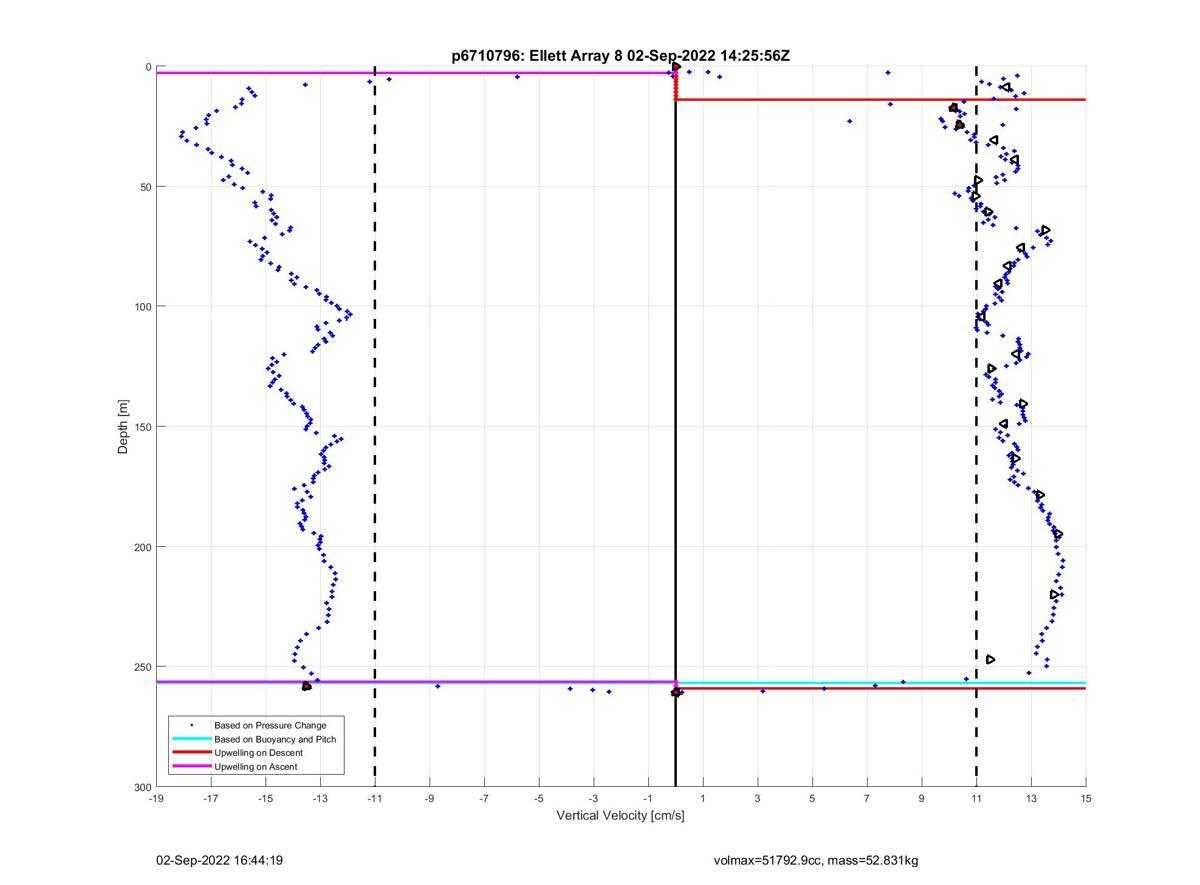Screen dimensions: 1200x885
Task: Click y-axis tick label '100'
Action: point(142,307)
